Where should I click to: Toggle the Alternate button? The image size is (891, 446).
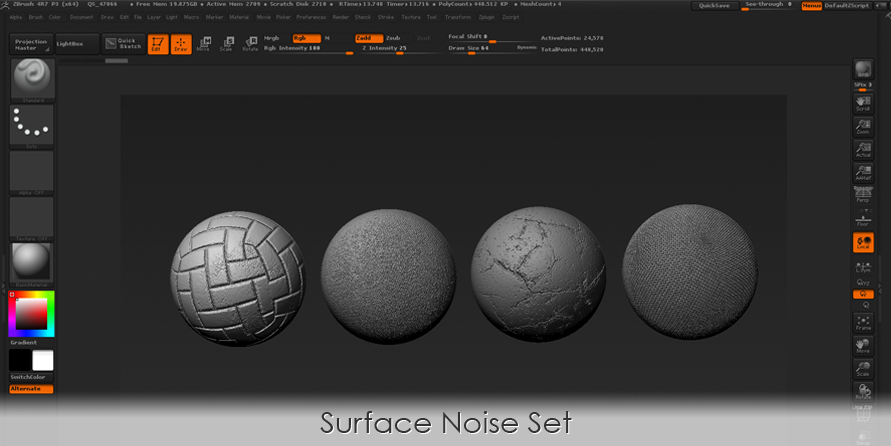pos(31,389)
